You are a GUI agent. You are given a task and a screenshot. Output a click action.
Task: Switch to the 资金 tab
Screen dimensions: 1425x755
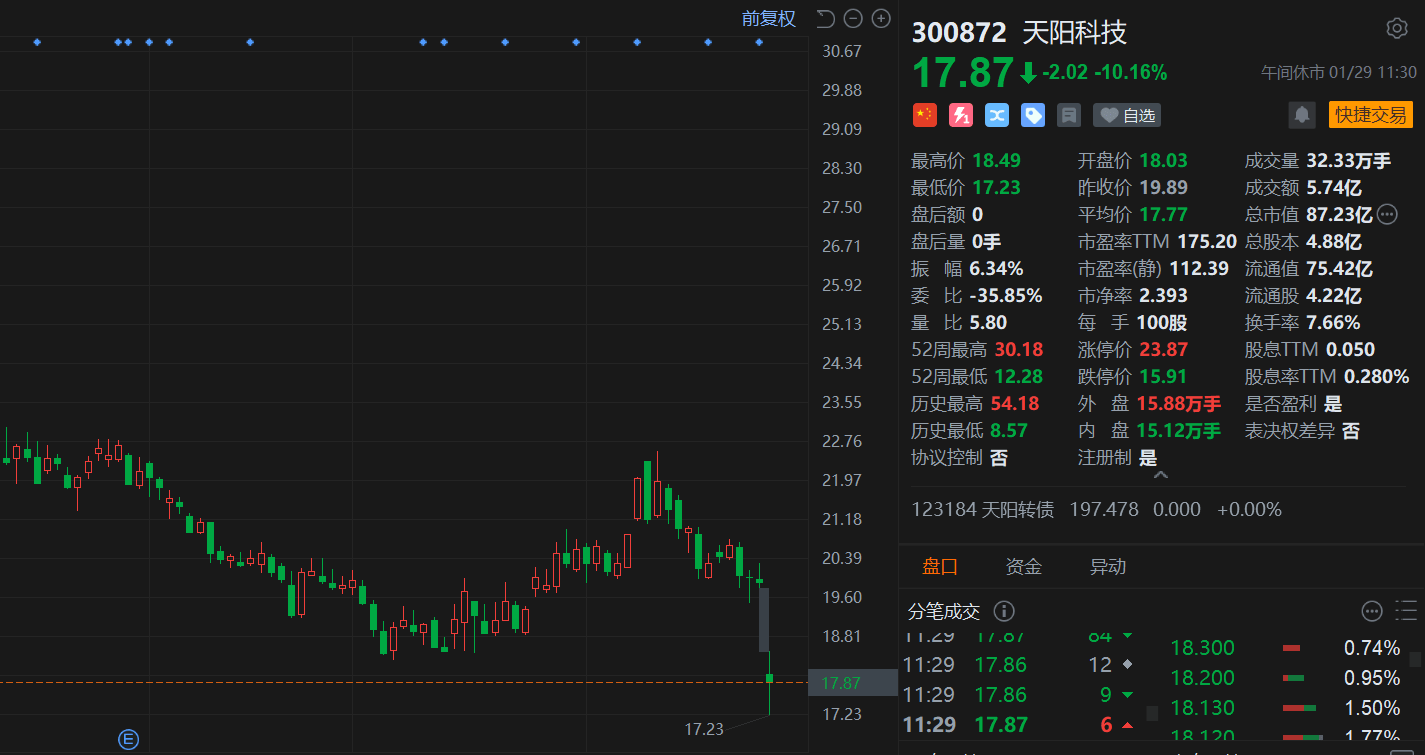[x=1023, y=567]
